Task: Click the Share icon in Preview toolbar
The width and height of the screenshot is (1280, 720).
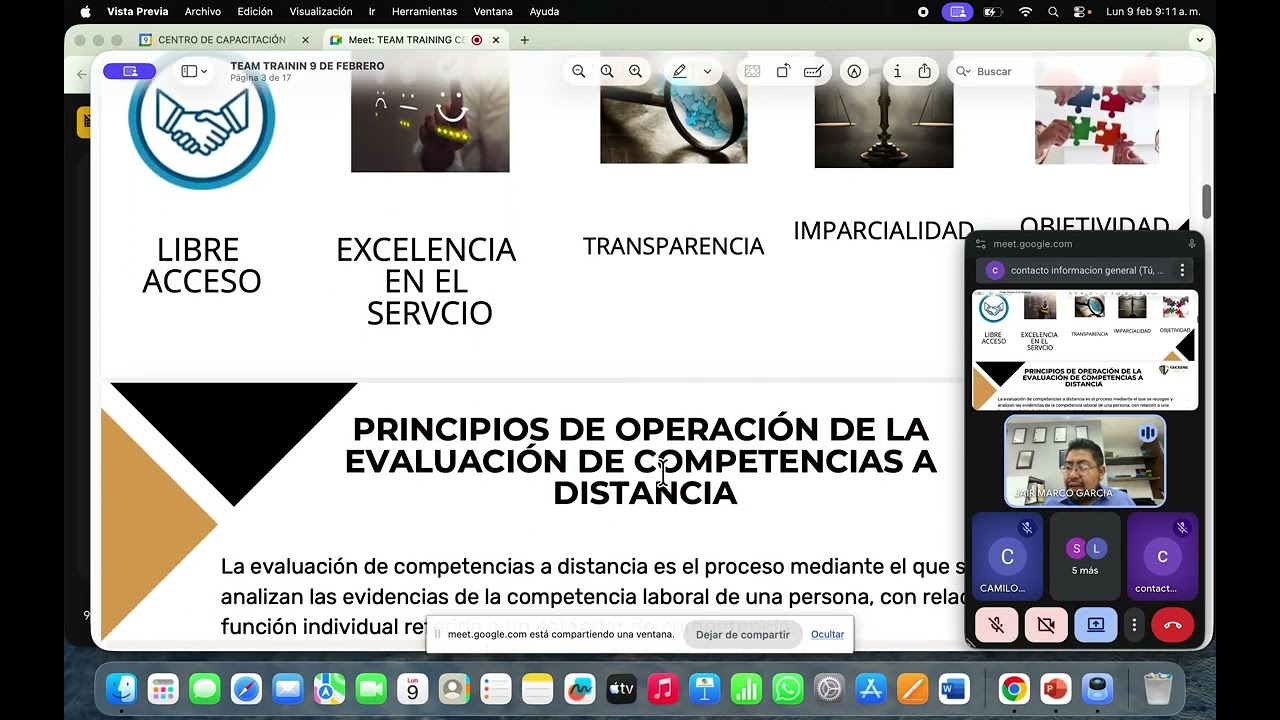Action: point(925,71)
